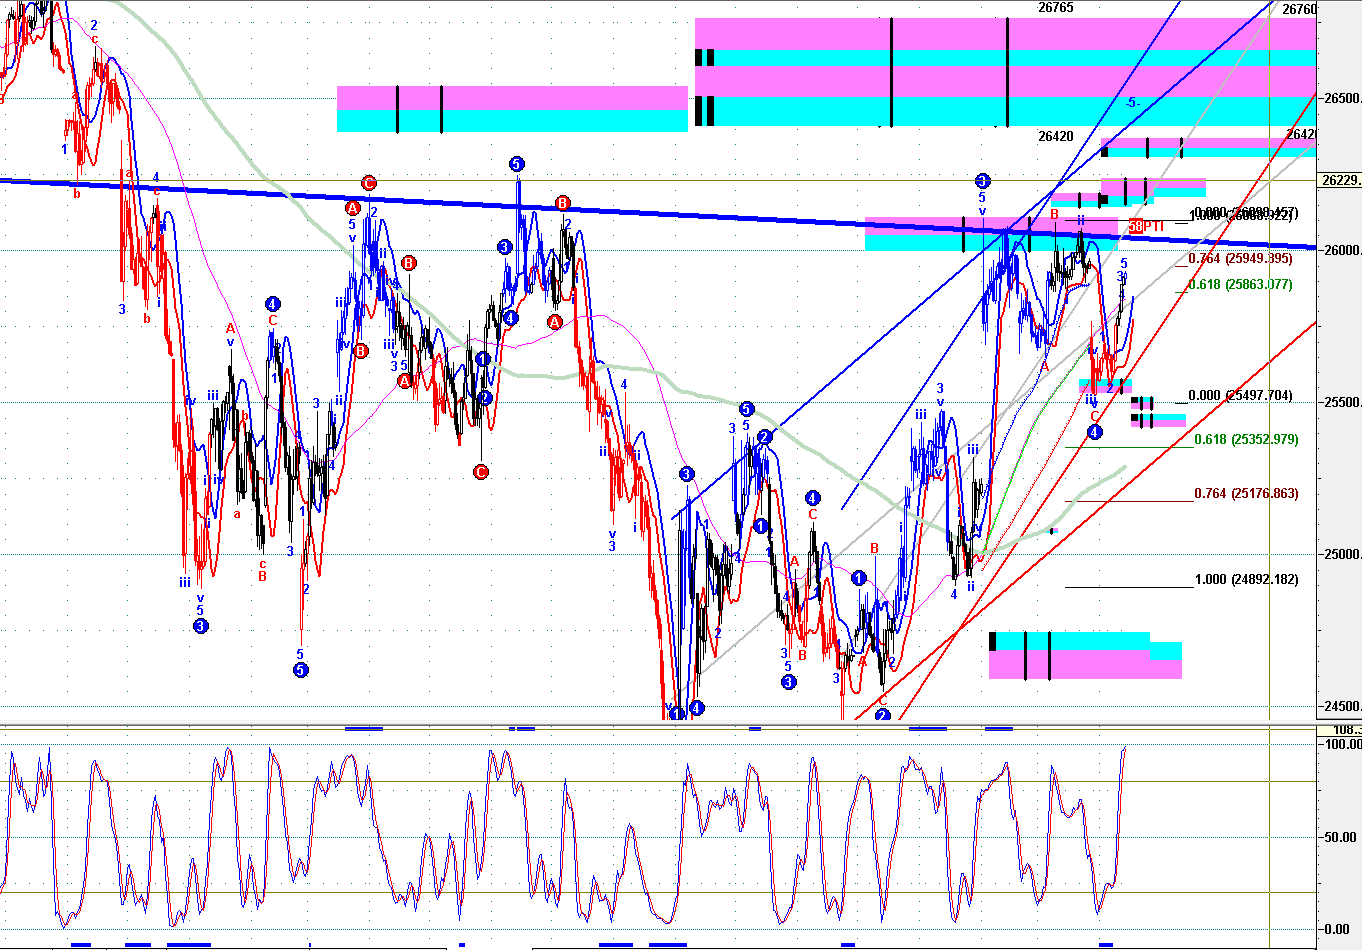Click the 25000 price axis value
Screen dimensions: 1362x950
click(x=1341, y=554)
